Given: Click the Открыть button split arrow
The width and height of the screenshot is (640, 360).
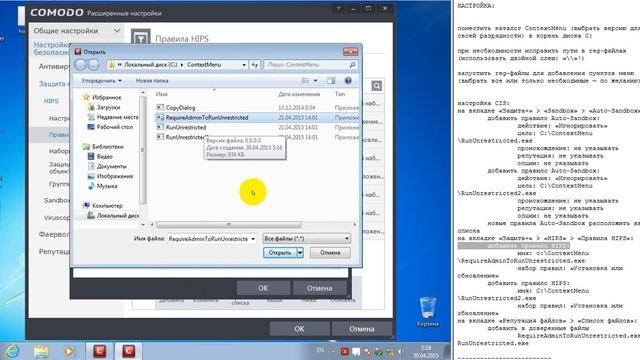Looking at the screenshot, I should pyautogui.click(x=300, y=253).
